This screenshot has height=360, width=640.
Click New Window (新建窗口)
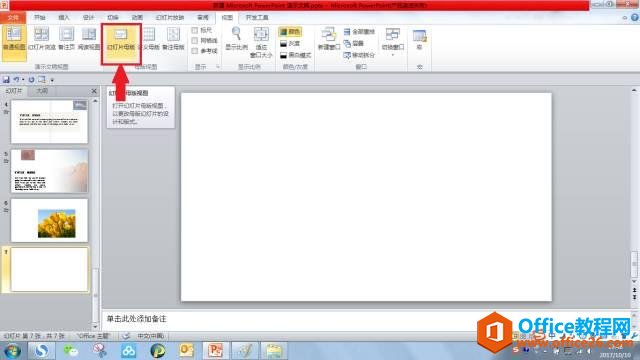click(329, 40)
